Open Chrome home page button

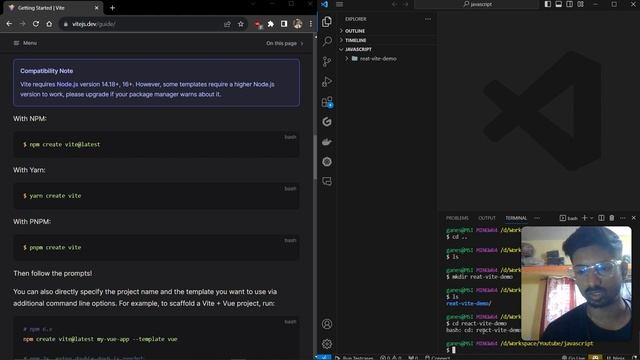[49, 24]
